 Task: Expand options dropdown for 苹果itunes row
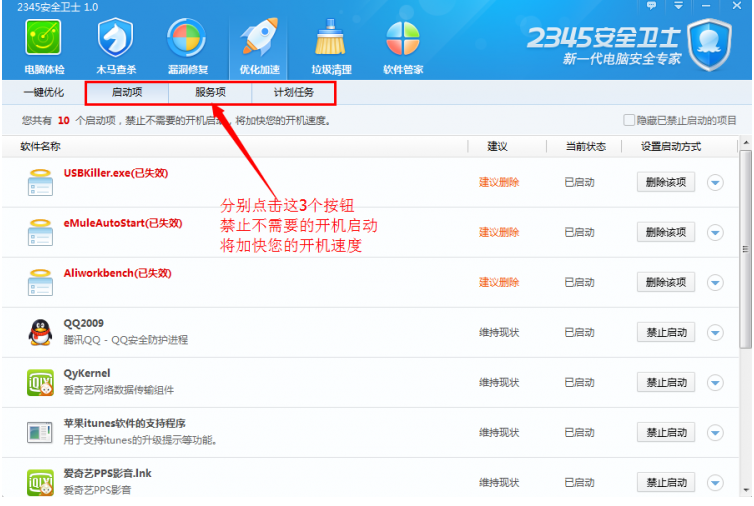(x=716, y=432)
